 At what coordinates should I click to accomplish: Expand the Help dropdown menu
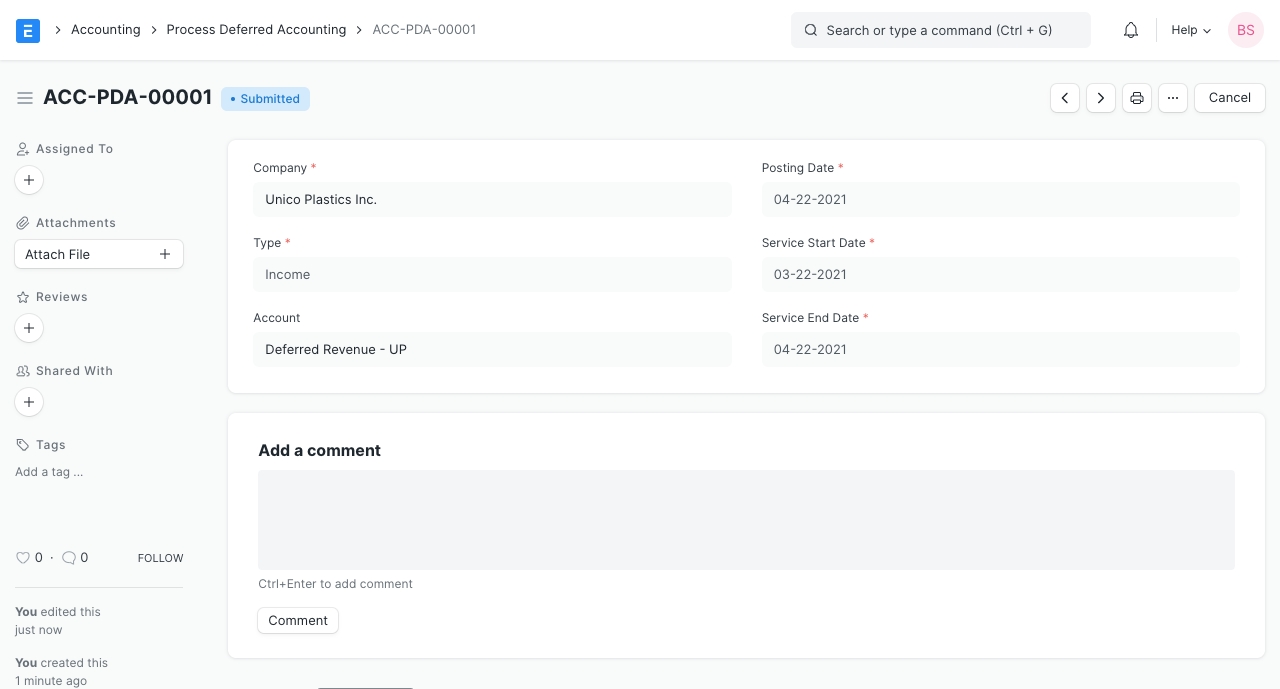[1191, 30]
